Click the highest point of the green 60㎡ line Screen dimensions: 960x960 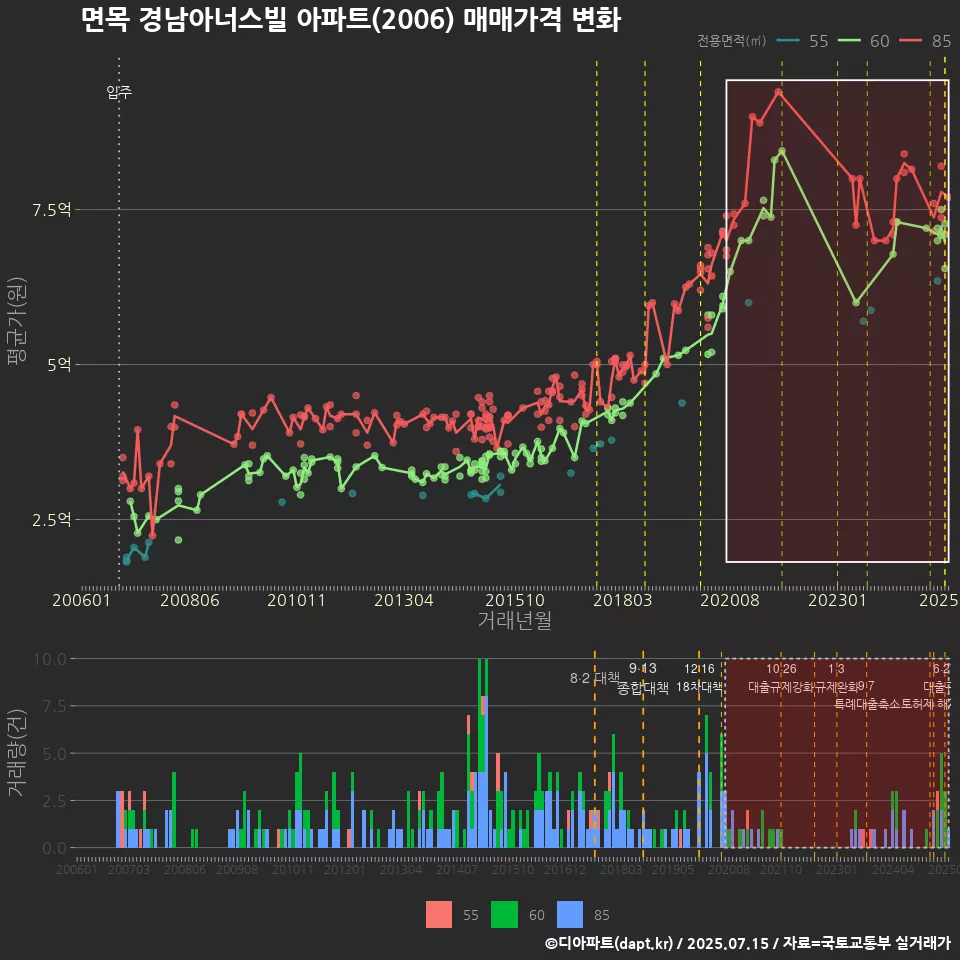tap(782, 151)
